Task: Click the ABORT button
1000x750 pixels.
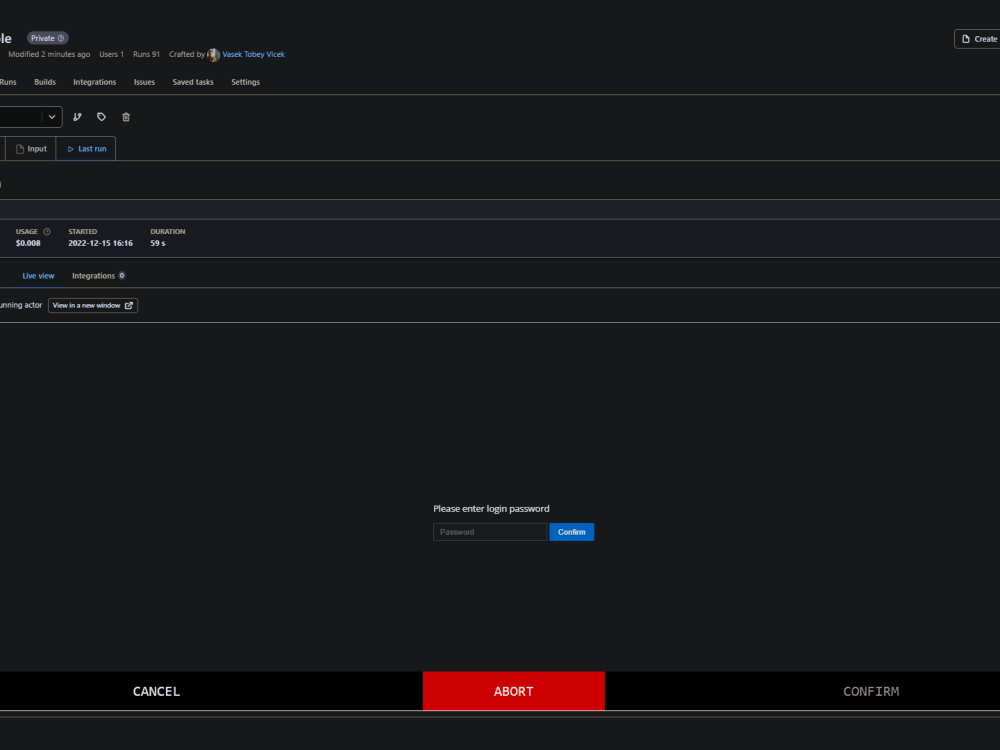Action: click(x=513, y=691)
